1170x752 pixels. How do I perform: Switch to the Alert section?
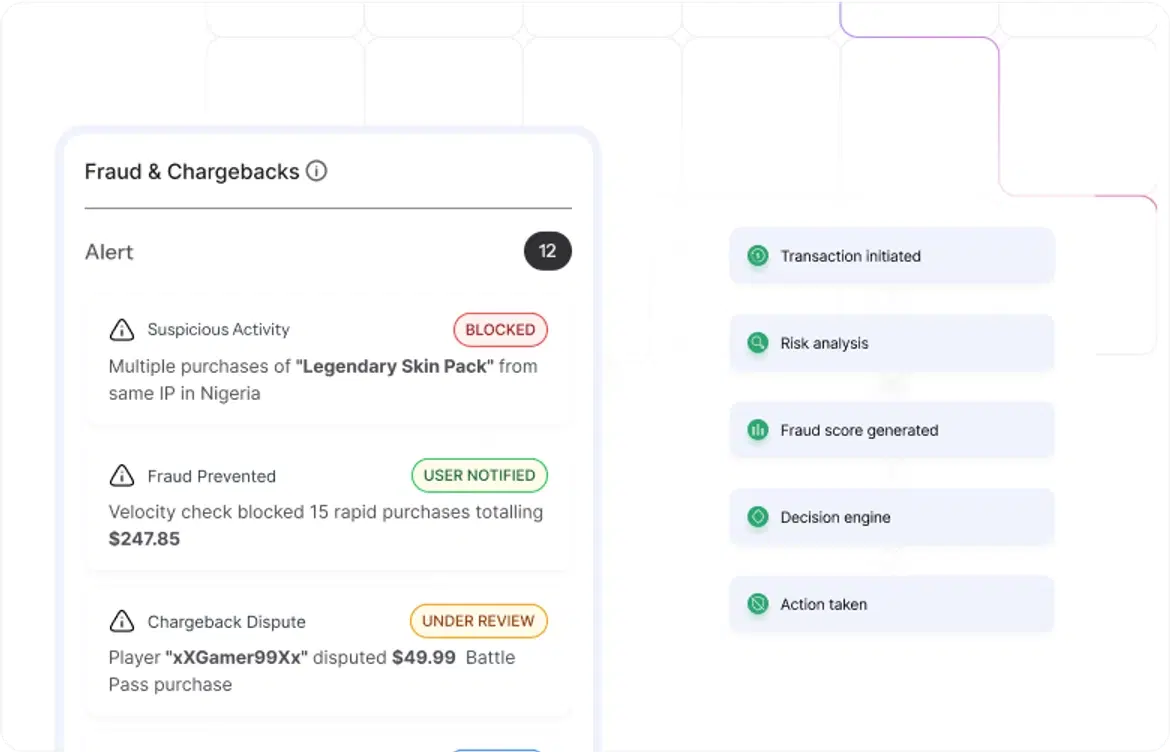(109, 252)
